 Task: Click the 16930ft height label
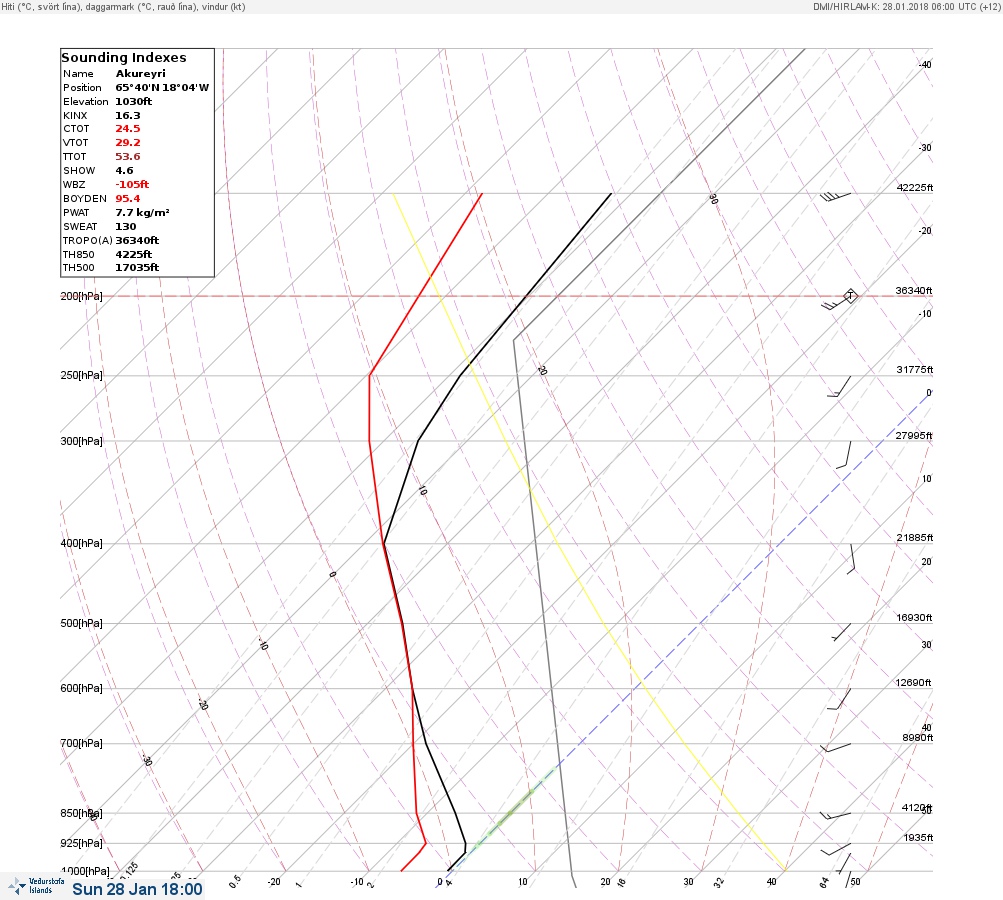pyautogui.click(x=914, y=617)
